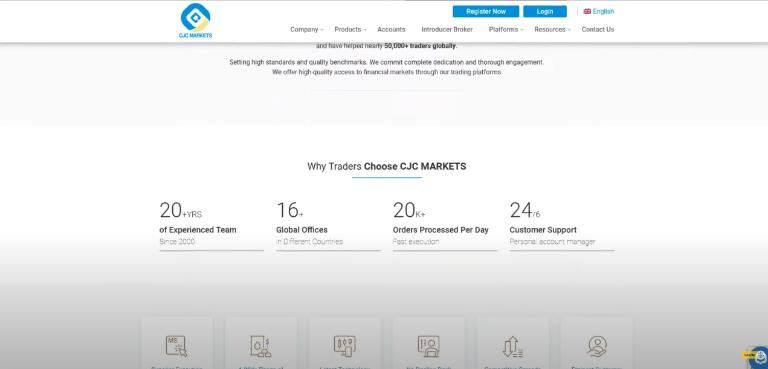Expand the Platforms dropdown menu
Screen dimensions: 768x369
pyautogui.click(x=506, y=29)
